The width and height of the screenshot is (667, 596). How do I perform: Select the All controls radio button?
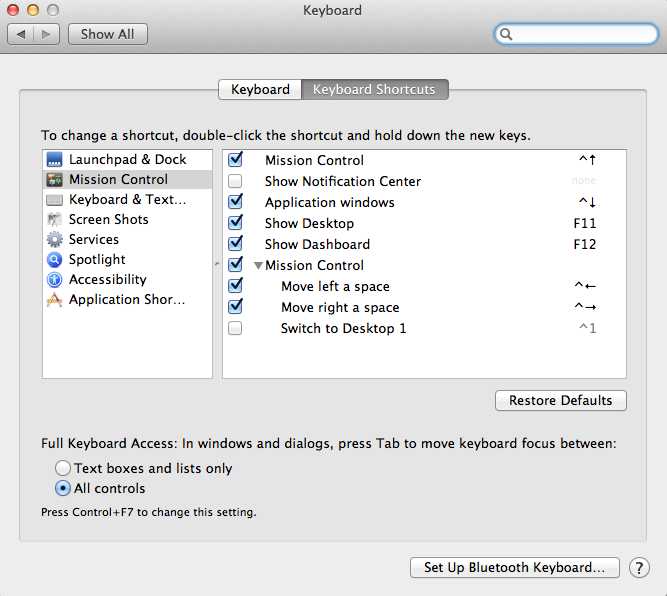pyautogui.click(x=63, y=488)
